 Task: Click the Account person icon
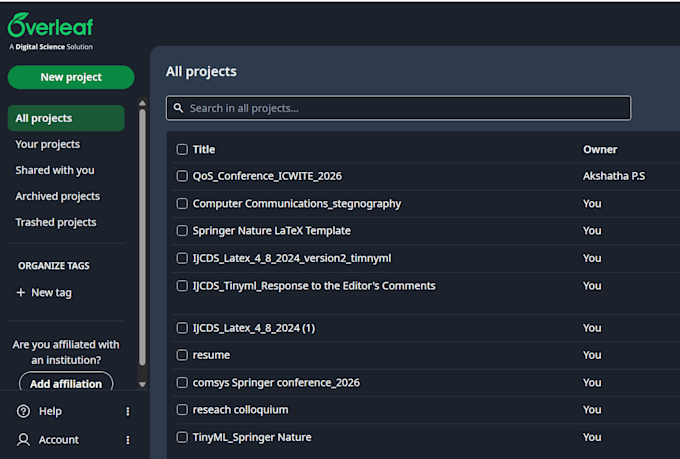point(23,439)
